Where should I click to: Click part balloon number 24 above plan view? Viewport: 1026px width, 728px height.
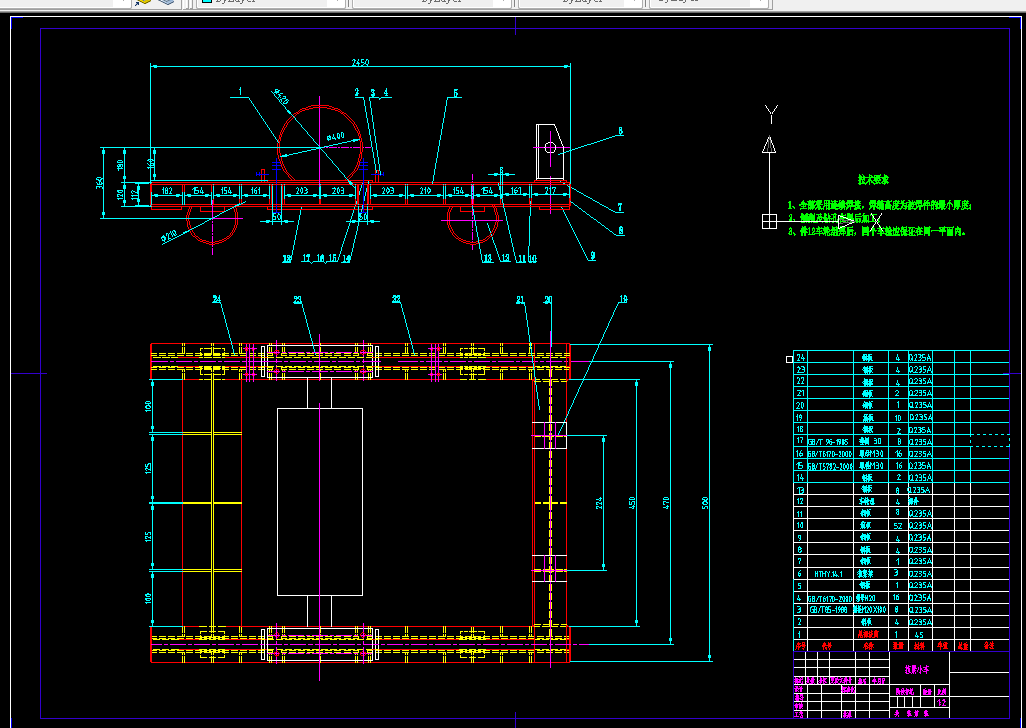pos(217,300)
